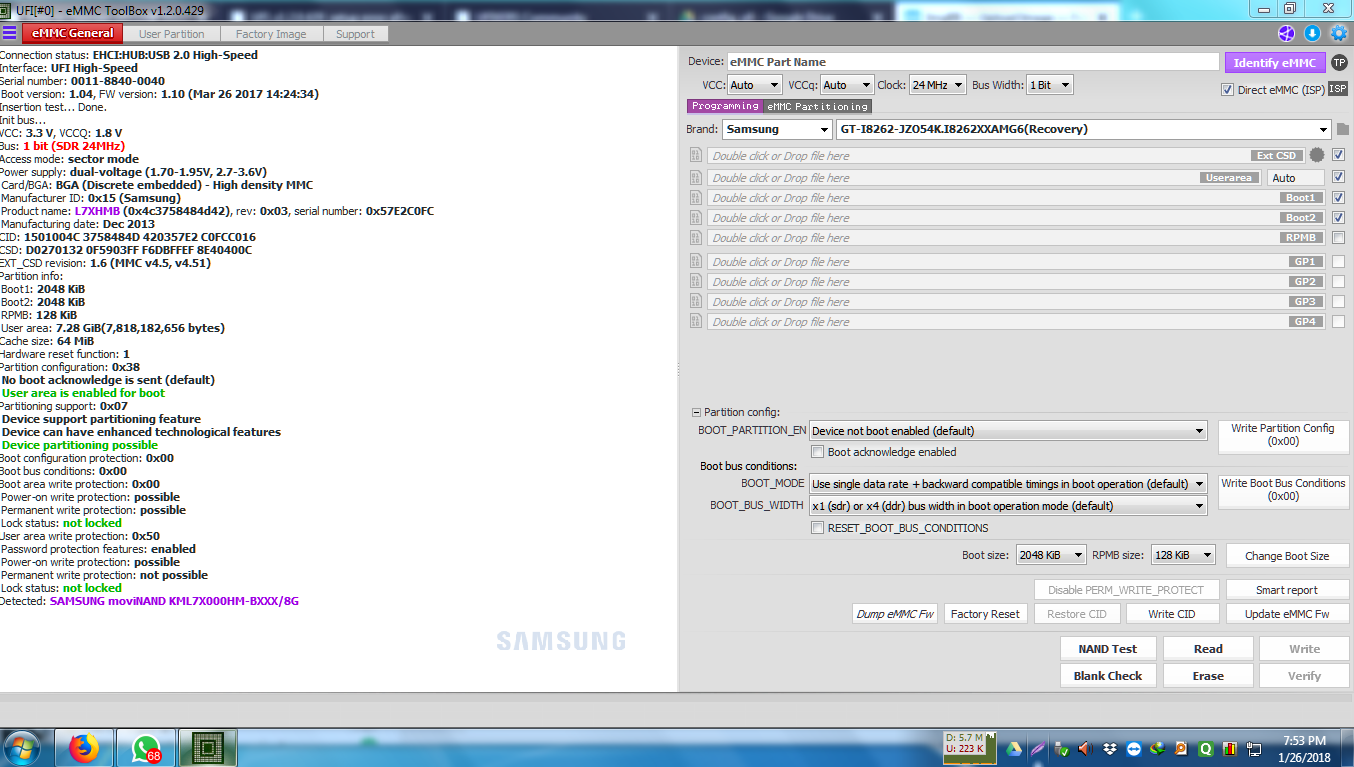Select the Programming tab
This screenshot has width=1354, height=767.
tap(725, 106)
